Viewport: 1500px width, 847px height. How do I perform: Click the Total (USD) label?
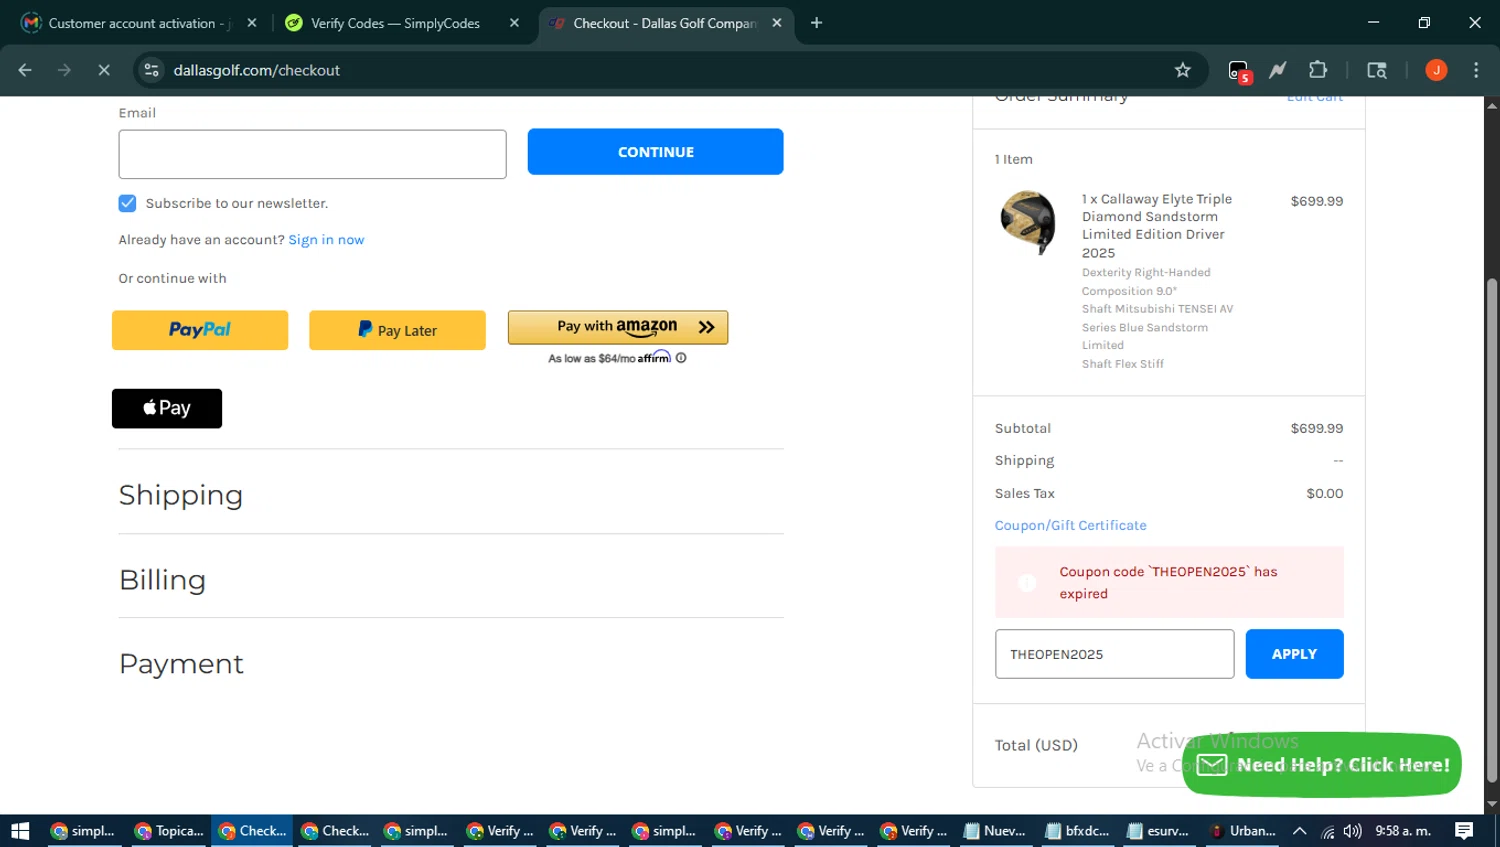[x=1036, y=745]
